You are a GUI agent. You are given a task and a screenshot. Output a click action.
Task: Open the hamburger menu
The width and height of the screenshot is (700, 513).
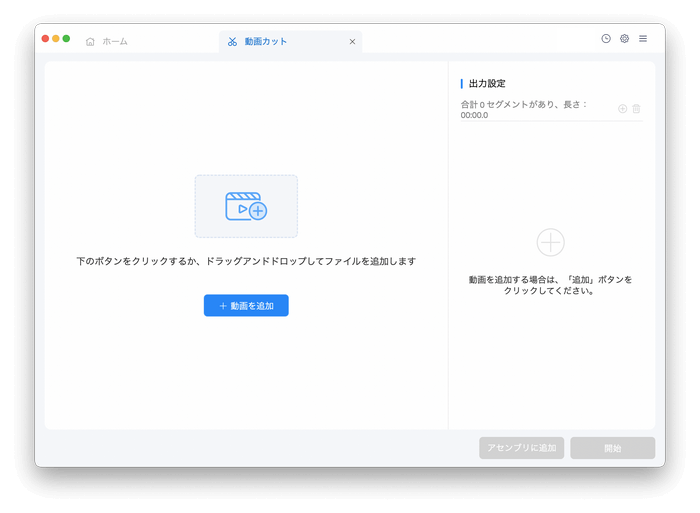click(643, 38)
